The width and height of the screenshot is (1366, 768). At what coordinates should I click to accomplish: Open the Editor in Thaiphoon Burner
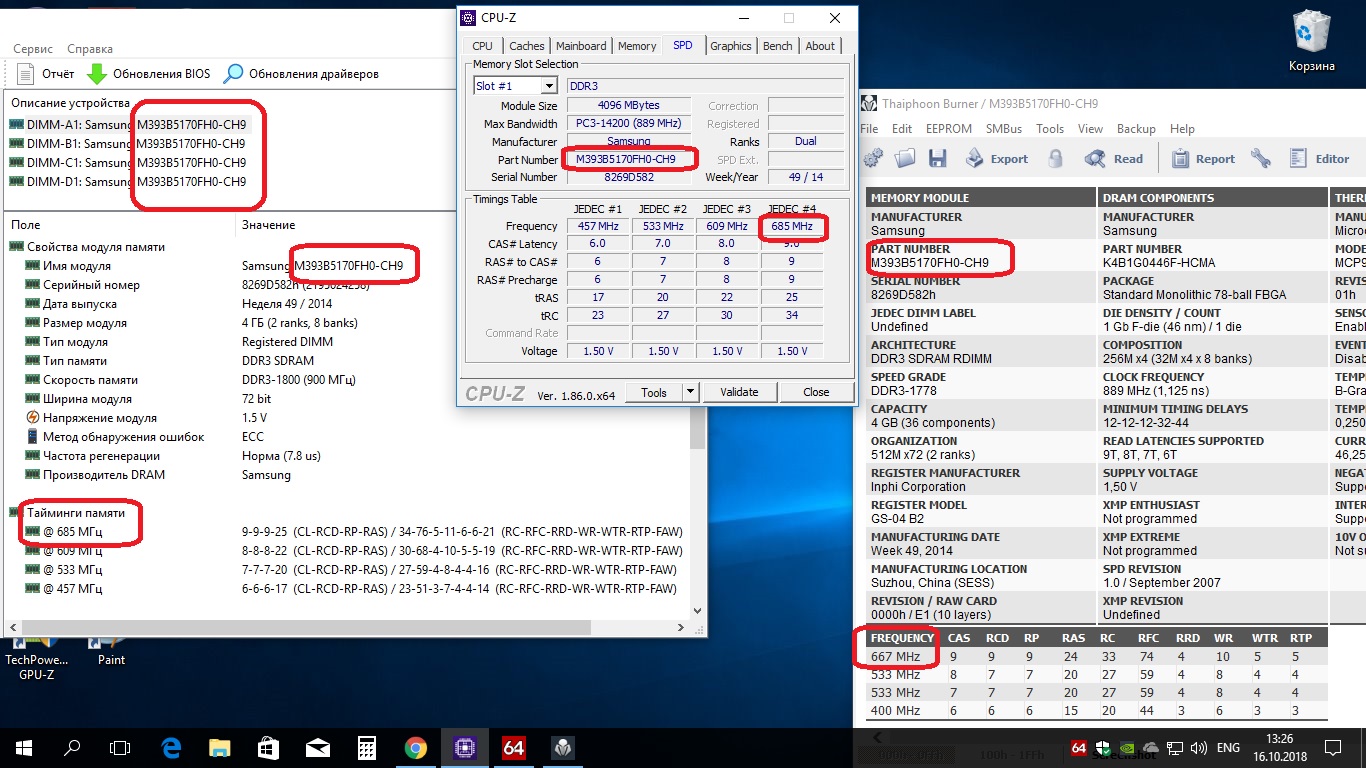(1319, 158)
